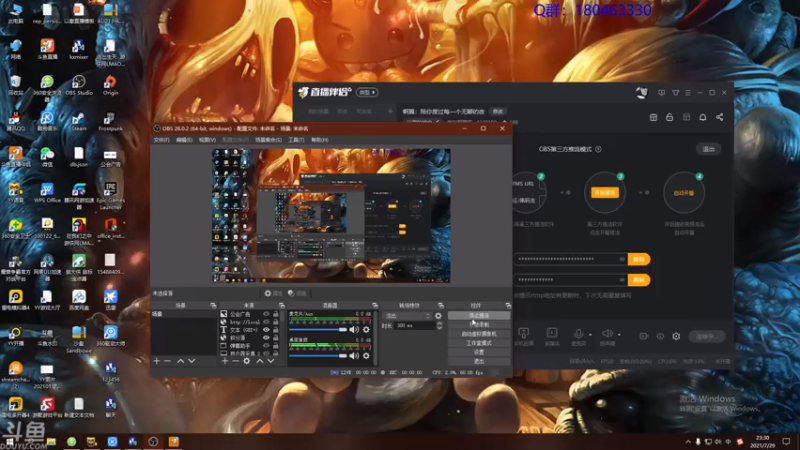
Task: Toggle visibility of fourth source row
Action: pos(266,337)
